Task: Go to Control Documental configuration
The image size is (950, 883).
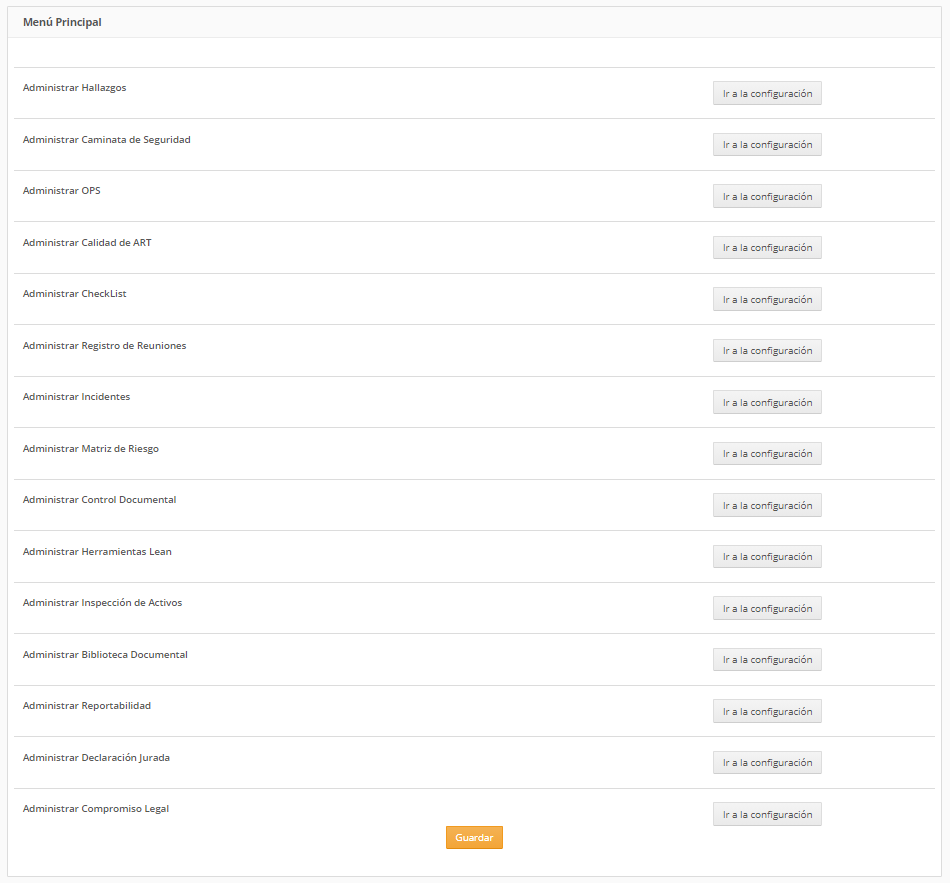Action: tap(767, 505)
